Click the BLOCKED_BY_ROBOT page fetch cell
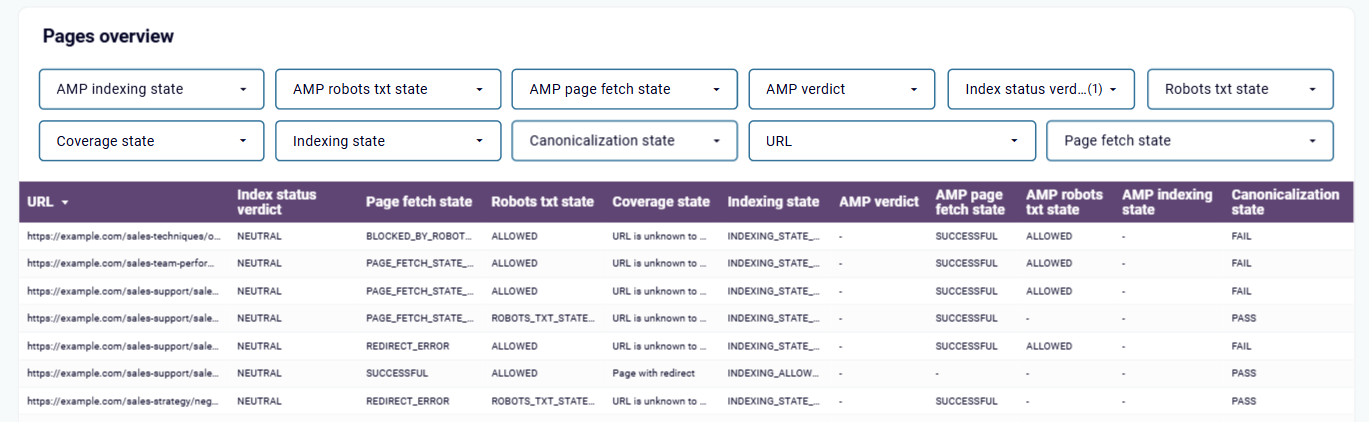Screen dimensions: 1369x422 (420, 237)
